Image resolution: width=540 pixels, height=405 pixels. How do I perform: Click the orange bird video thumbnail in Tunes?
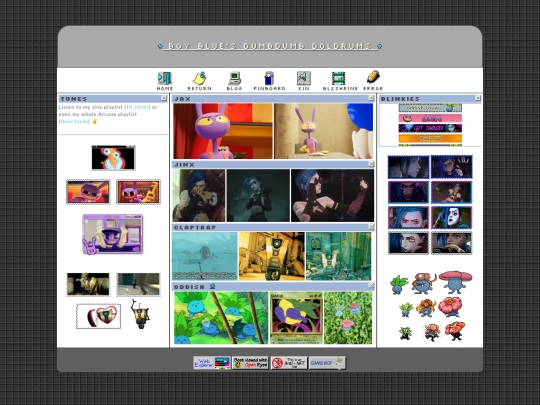tap(113, 158)
